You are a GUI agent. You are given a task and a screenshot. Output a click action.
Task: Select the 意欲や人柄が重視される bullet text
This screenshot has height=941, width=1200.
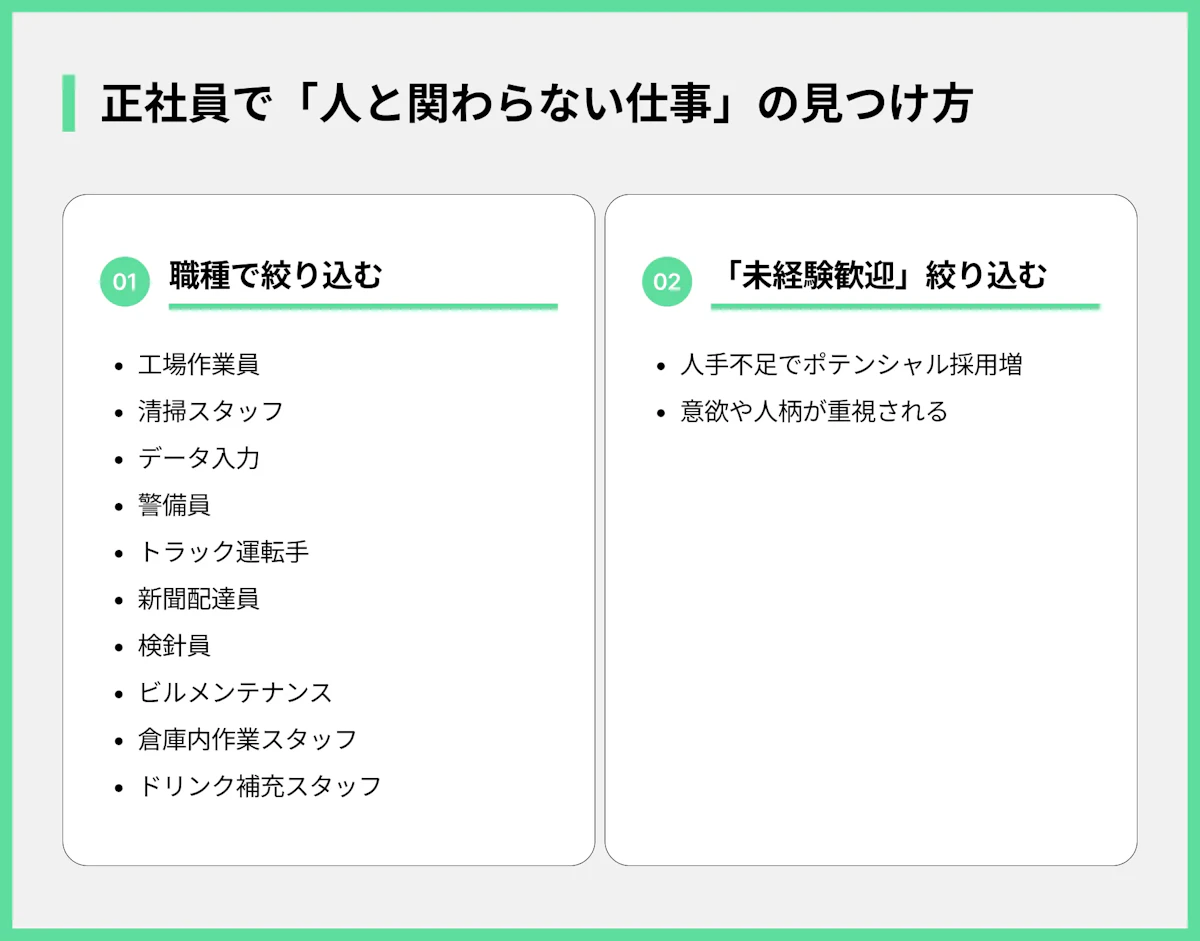[814, 411]
